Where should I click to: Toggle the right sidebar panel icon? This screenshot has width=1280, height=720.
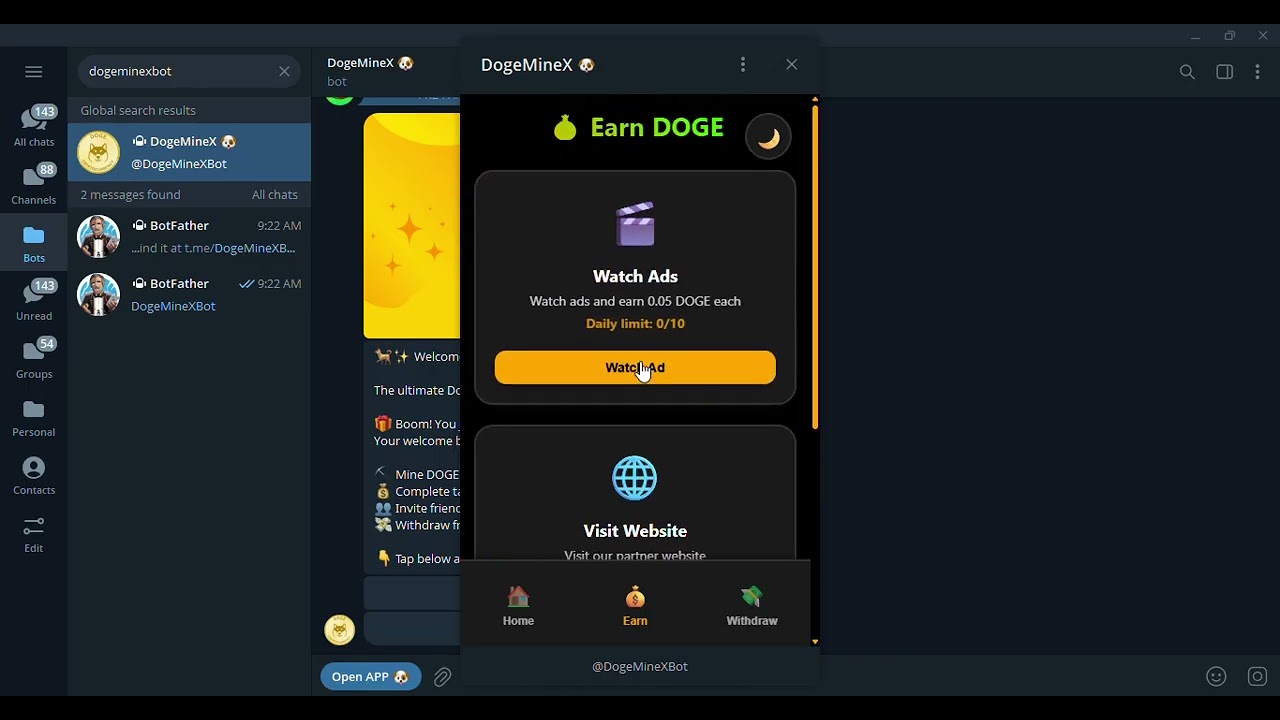1225,72
